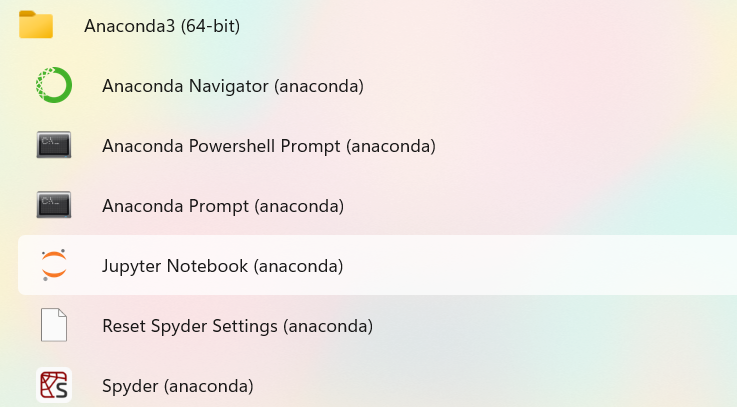Start Jupyter Notebook (anaconda) by its label
This screenshot has width=737, height=407.
pos(222,266)
